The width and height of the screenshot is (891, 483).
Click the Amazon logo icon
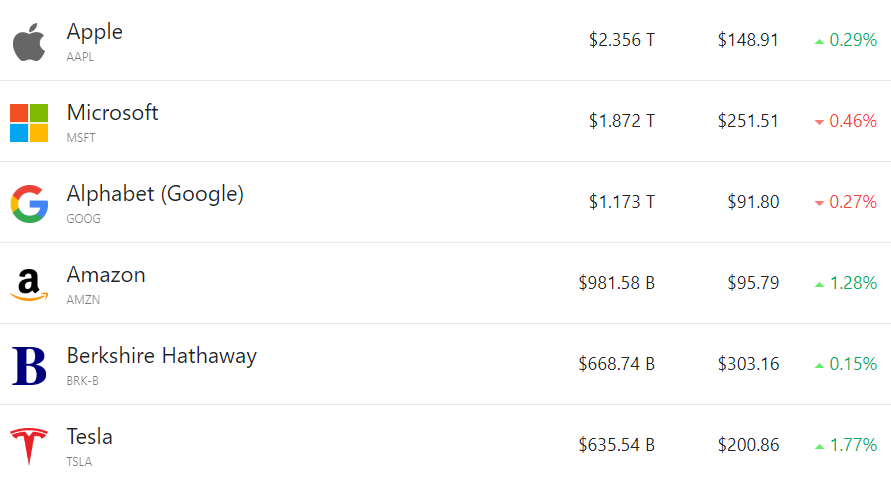(29, 285)
